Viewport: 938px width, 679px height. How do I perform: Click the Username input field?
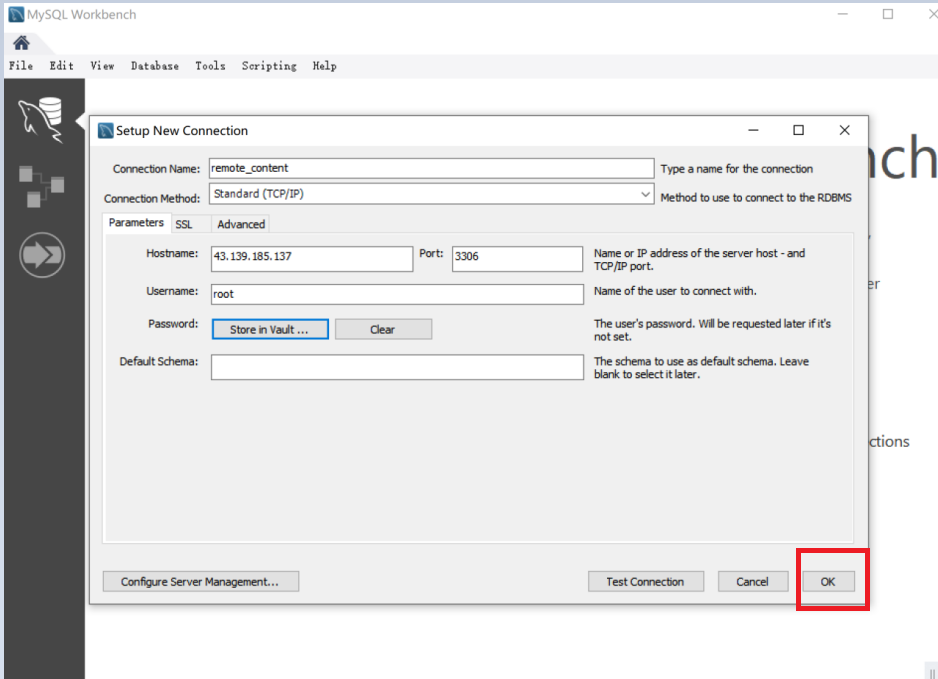point(397,294)
